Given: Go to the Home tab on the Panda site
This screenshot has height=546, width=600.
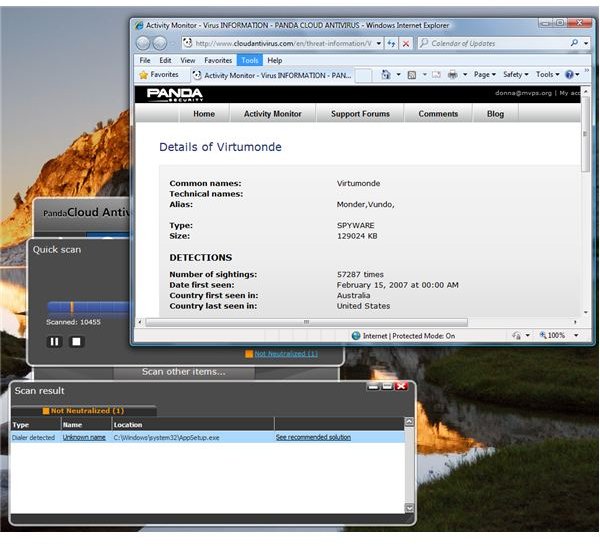Looking at the screenshot, I should coord(204,114).
